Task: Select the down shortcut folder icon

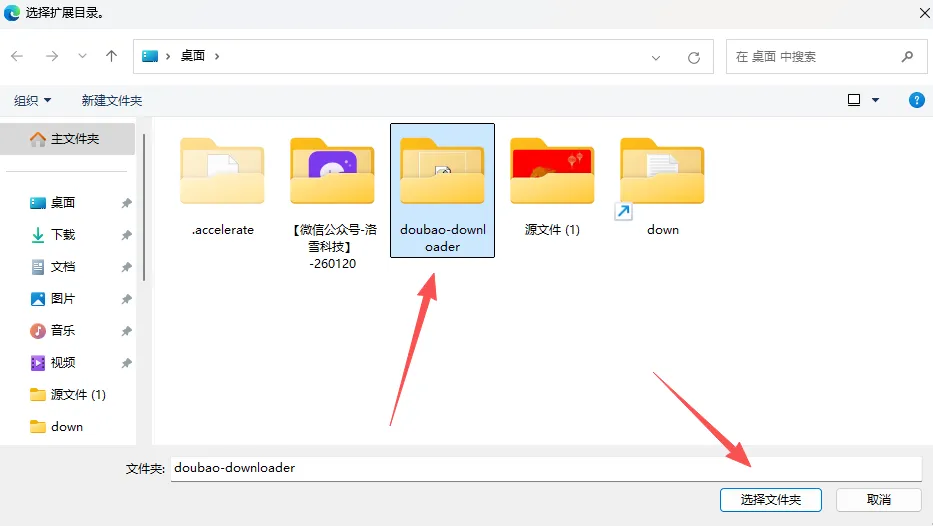Action: [x=662, y=171]
